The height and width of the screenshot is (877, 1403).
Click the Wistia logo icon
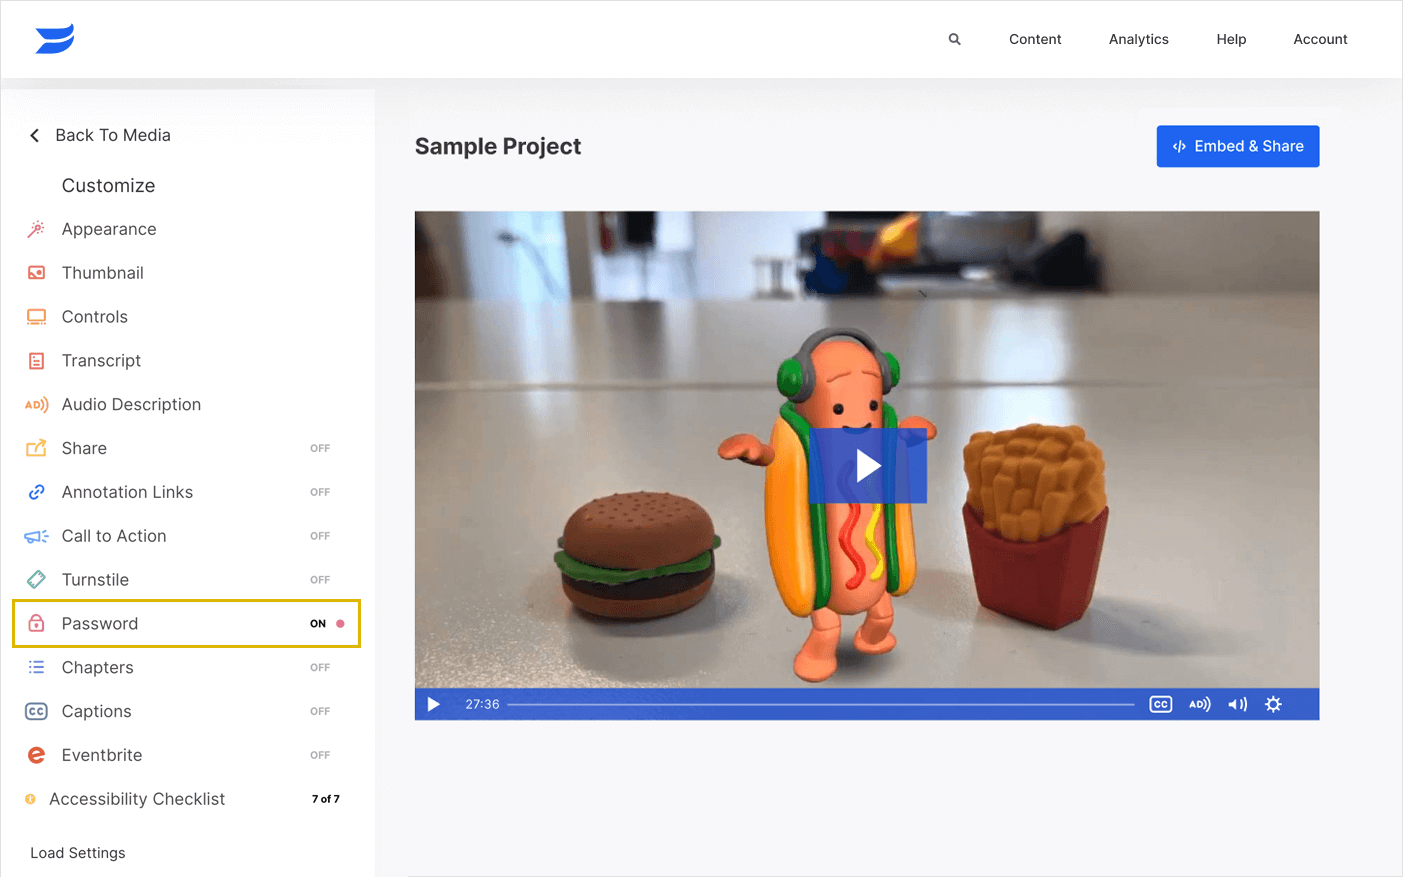tap(55, 39)
